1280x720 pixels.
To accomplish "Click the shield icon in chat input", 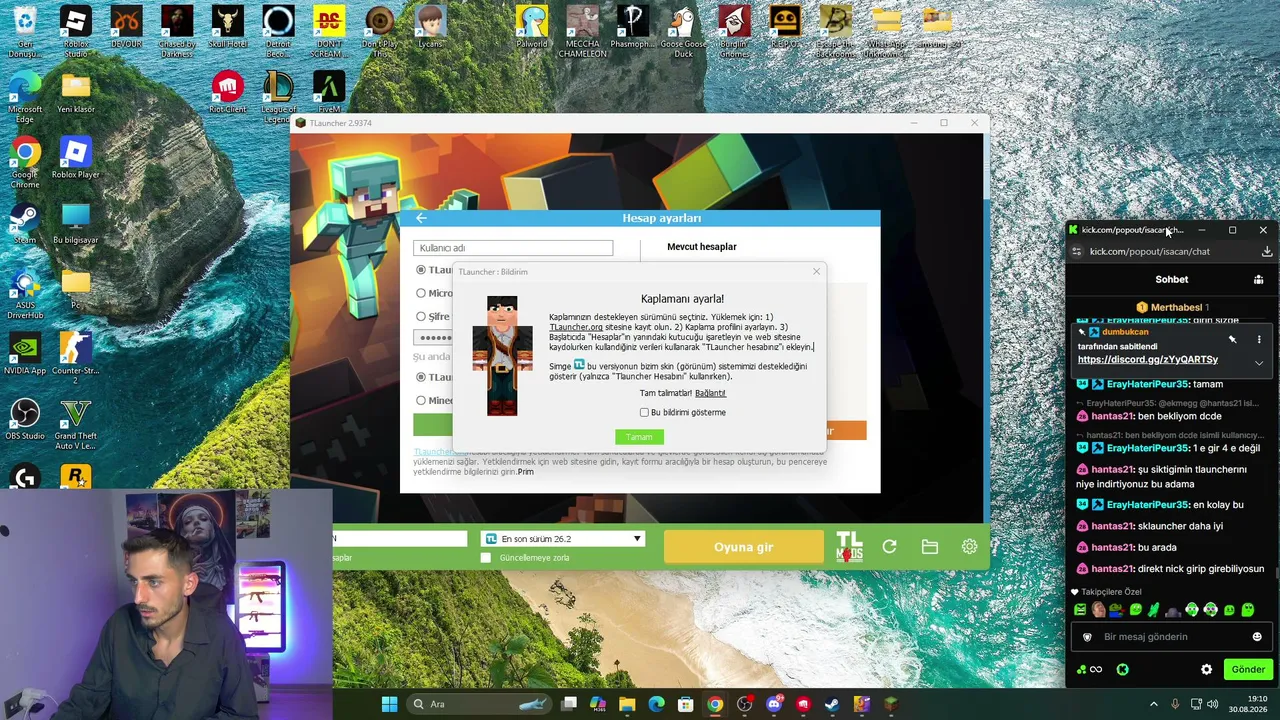I will point(1088,637).
